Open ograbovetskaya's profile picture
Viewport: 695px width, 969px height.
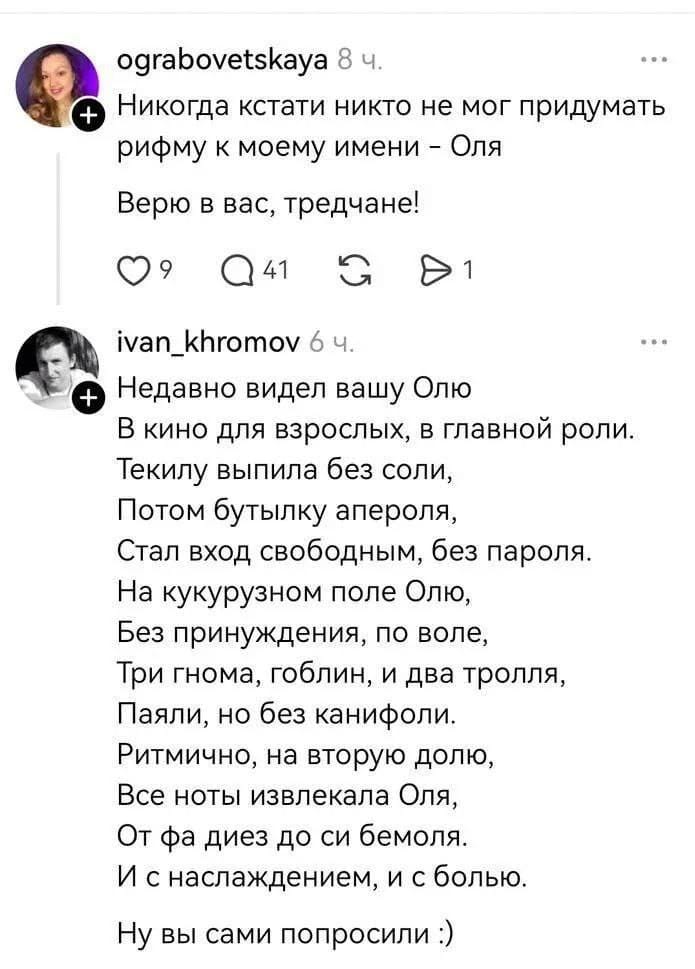pyautogui.click(x=58, y=85)
